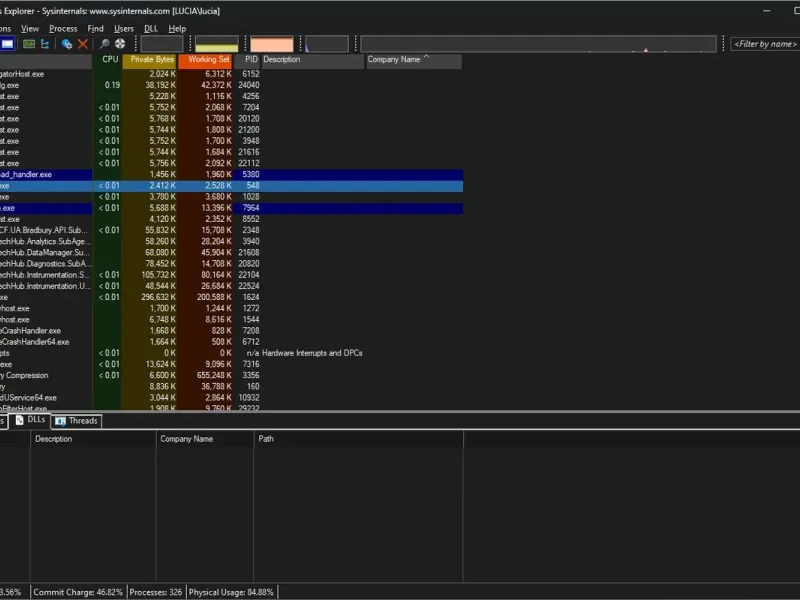Minimize the Process Explorer window

(x=767, y=11)
